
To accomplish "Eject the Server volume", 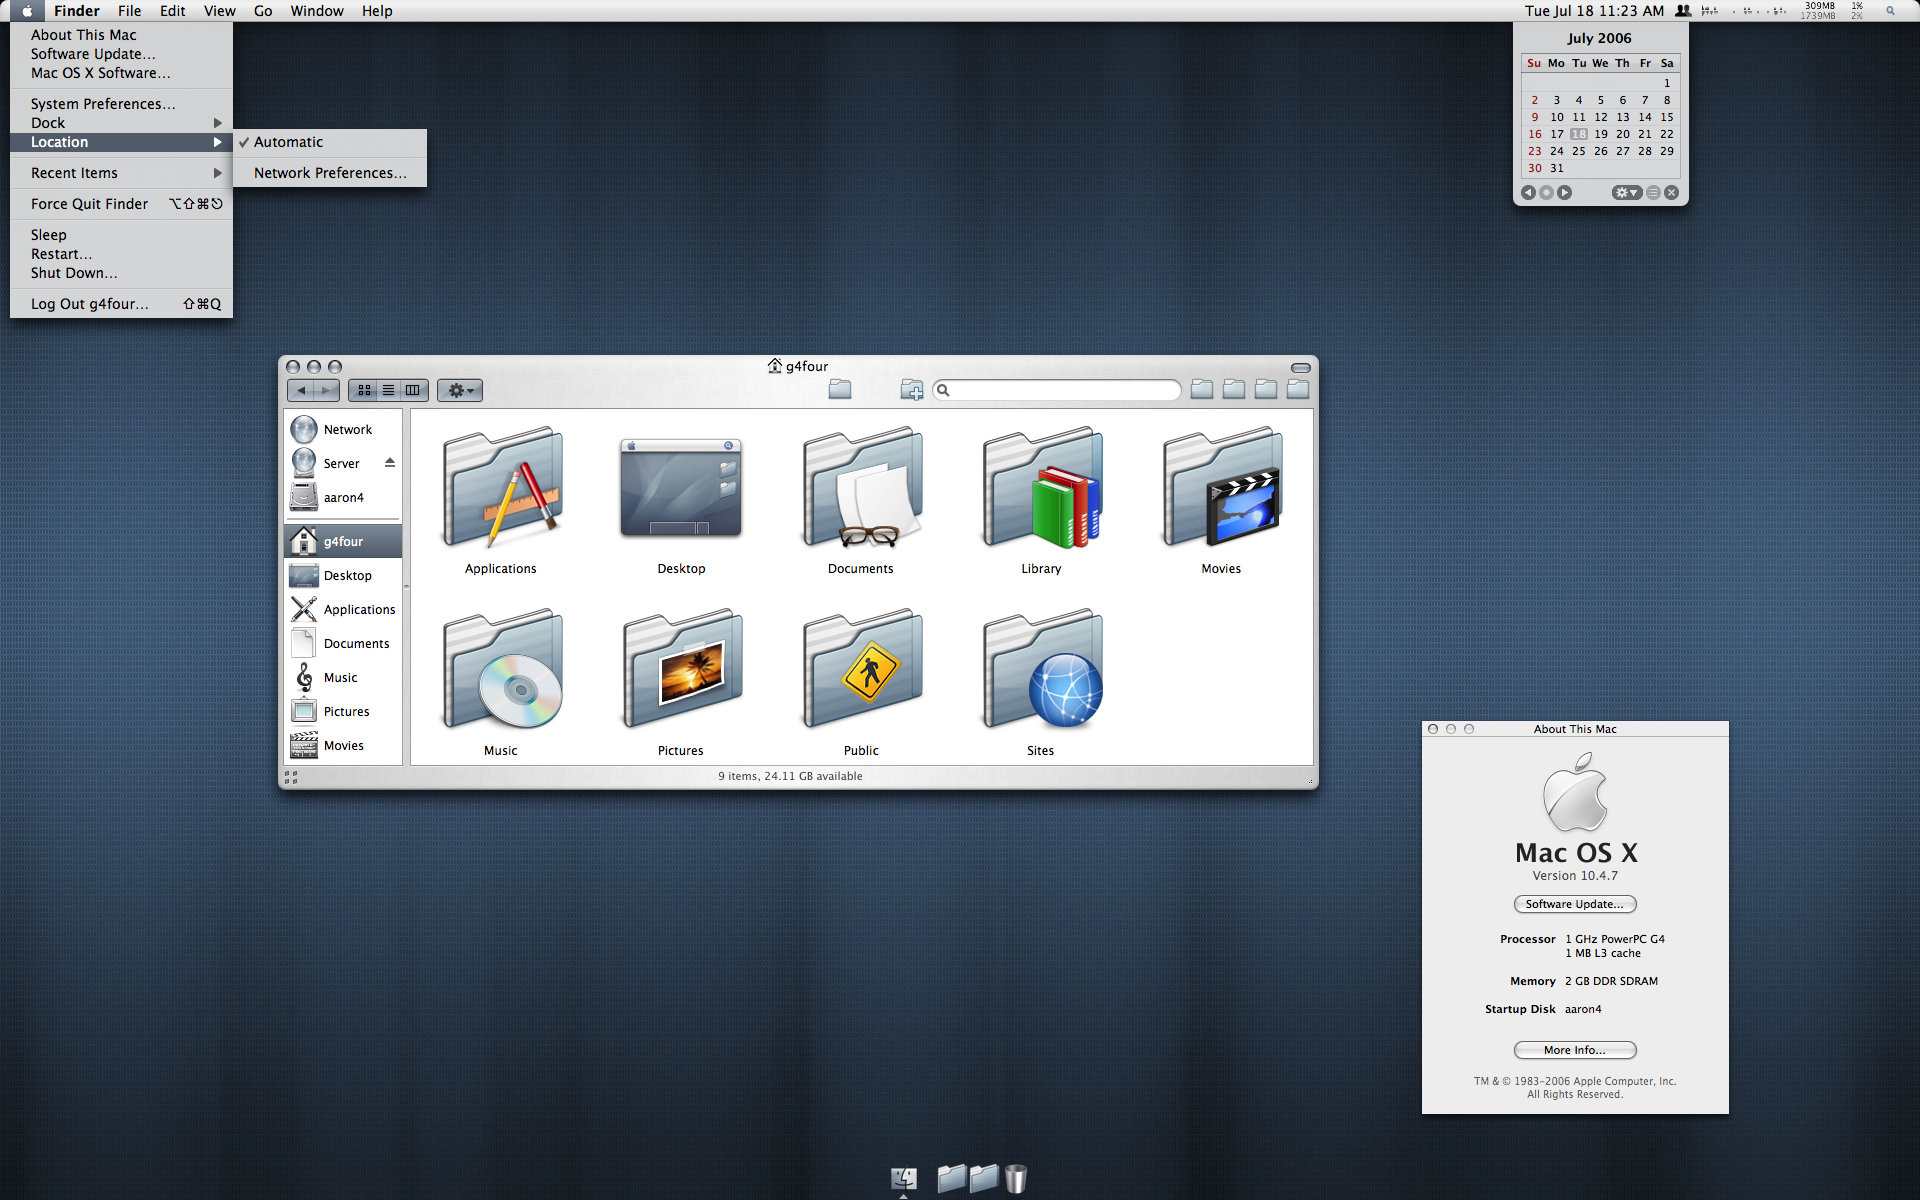I will (x=390, y=462).
